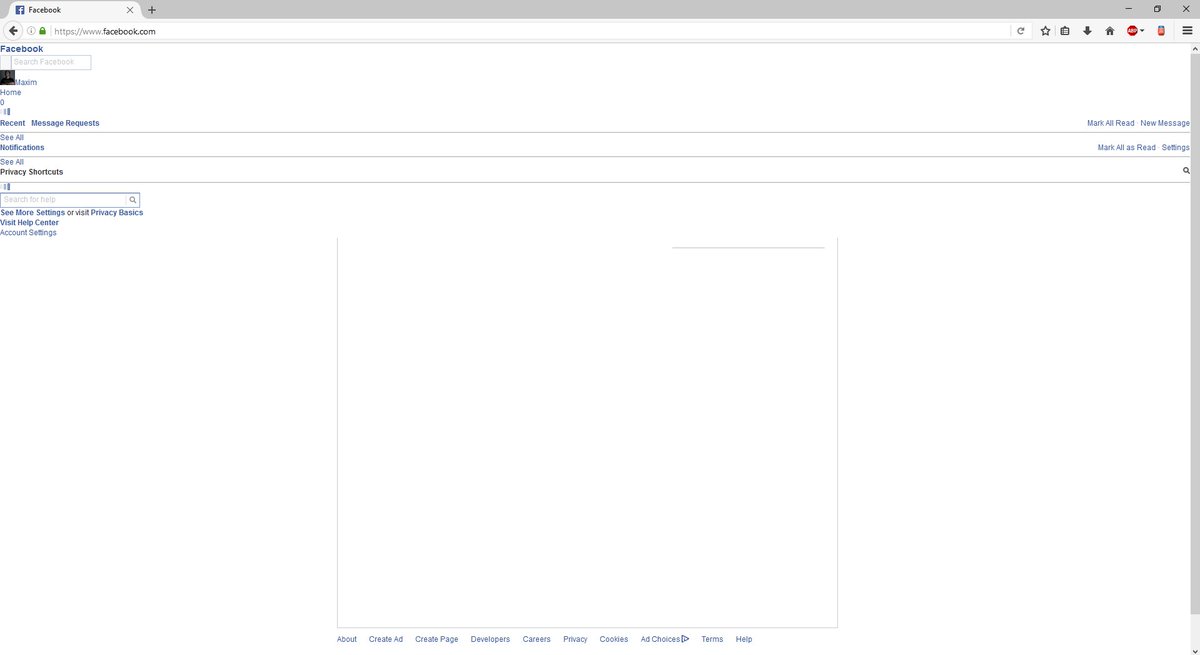Close the Facebook tab
The height and width of the screenshot is (655, 1200).
(130, 10)
